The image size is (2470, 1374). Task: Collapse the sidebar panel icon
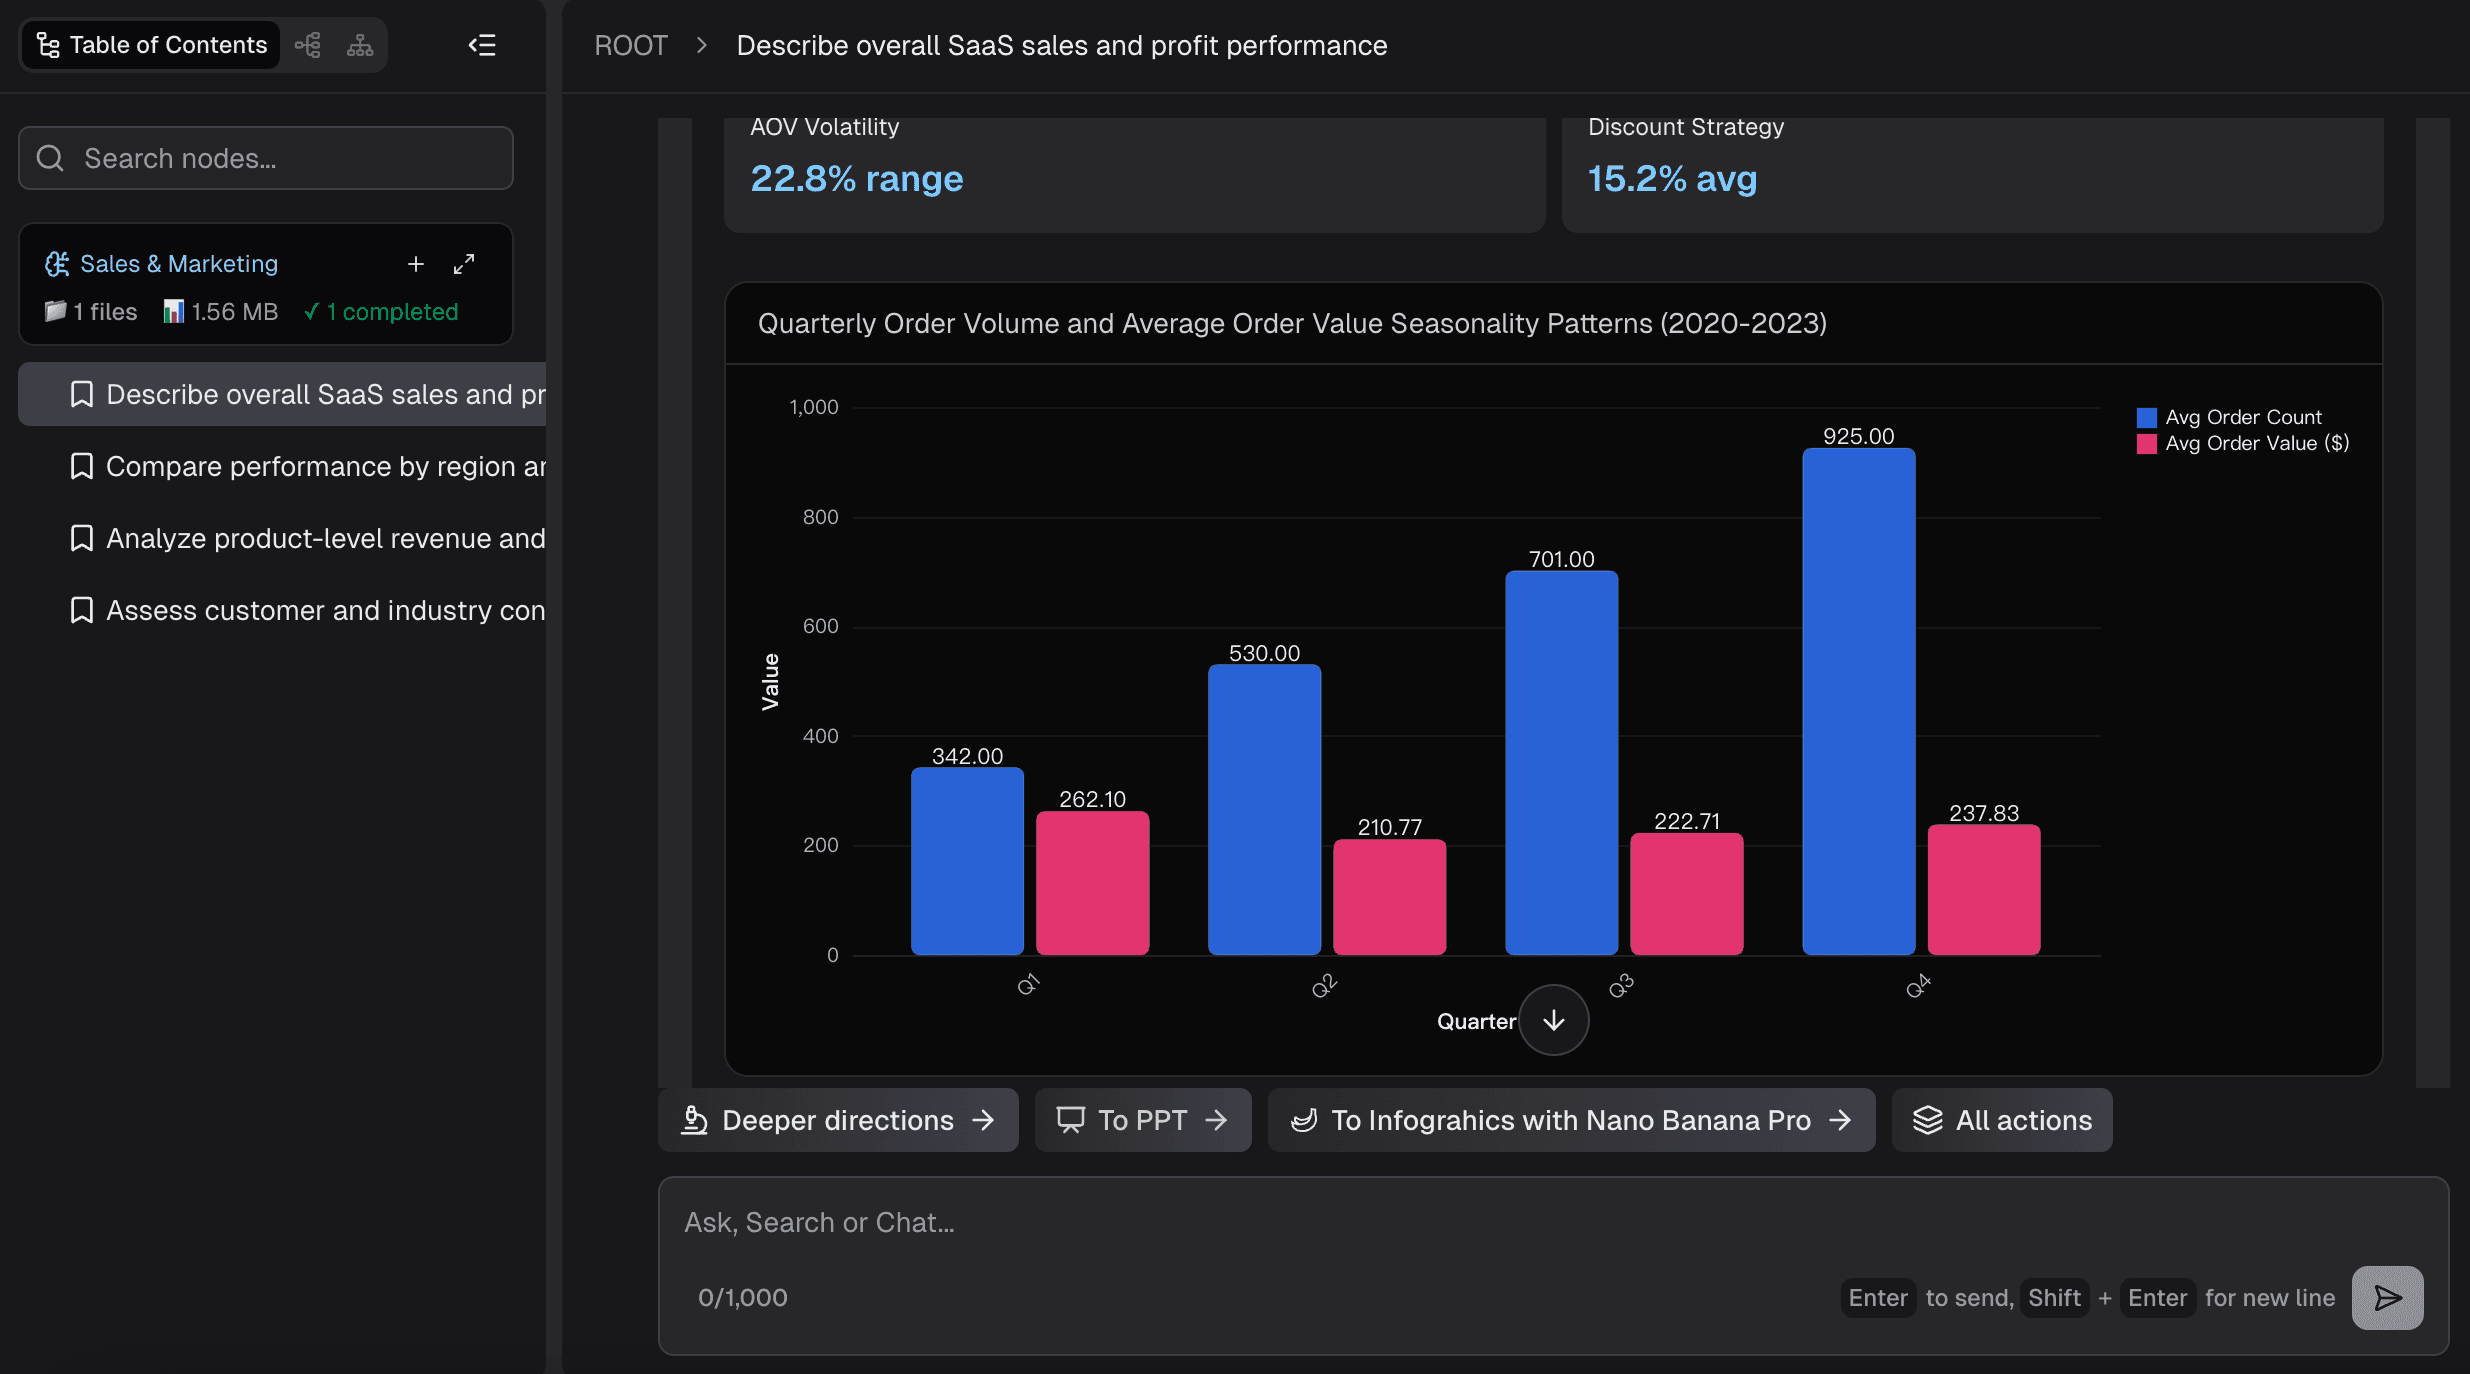click(482, 45)
